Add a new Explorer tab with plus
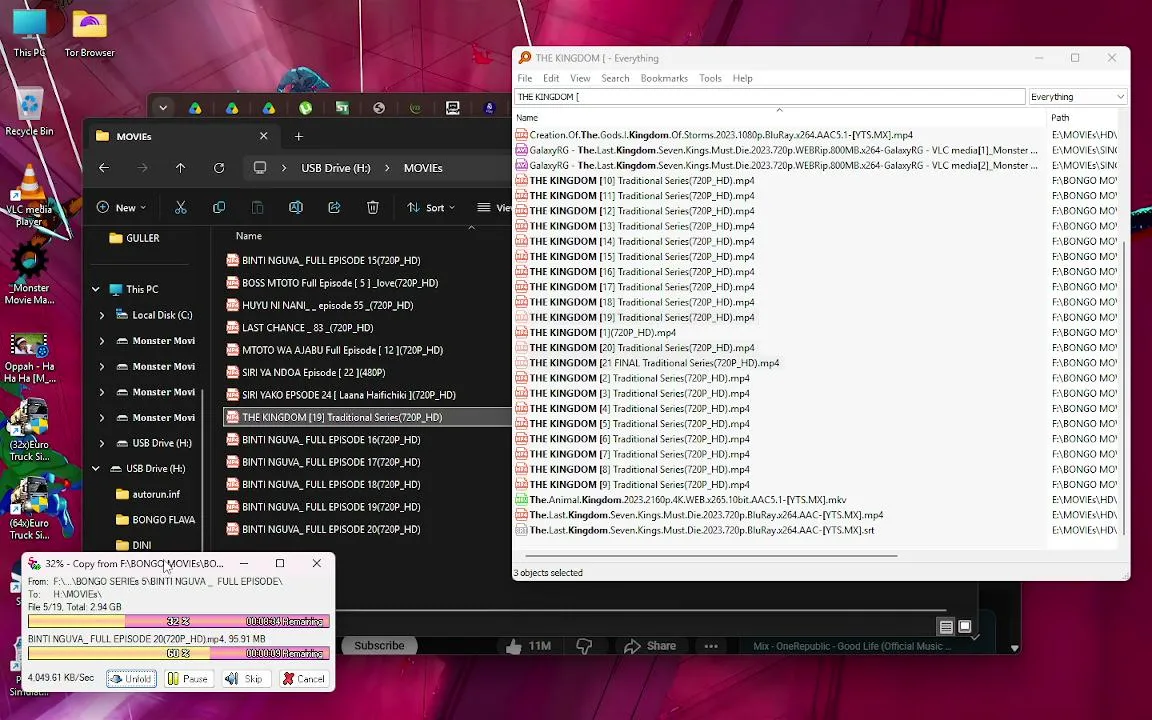 [298, 137]
